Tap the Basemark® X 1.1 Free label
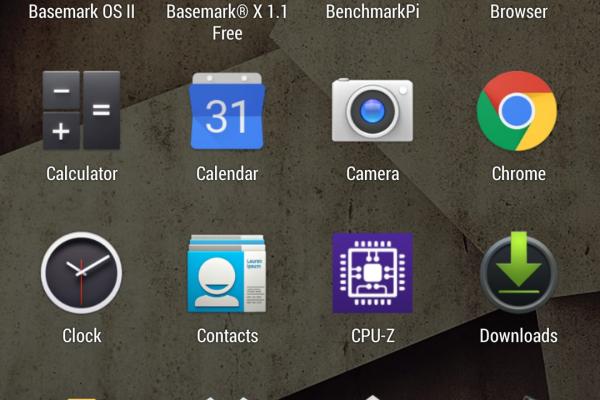The image size is (600, 400). coord(227,22)
